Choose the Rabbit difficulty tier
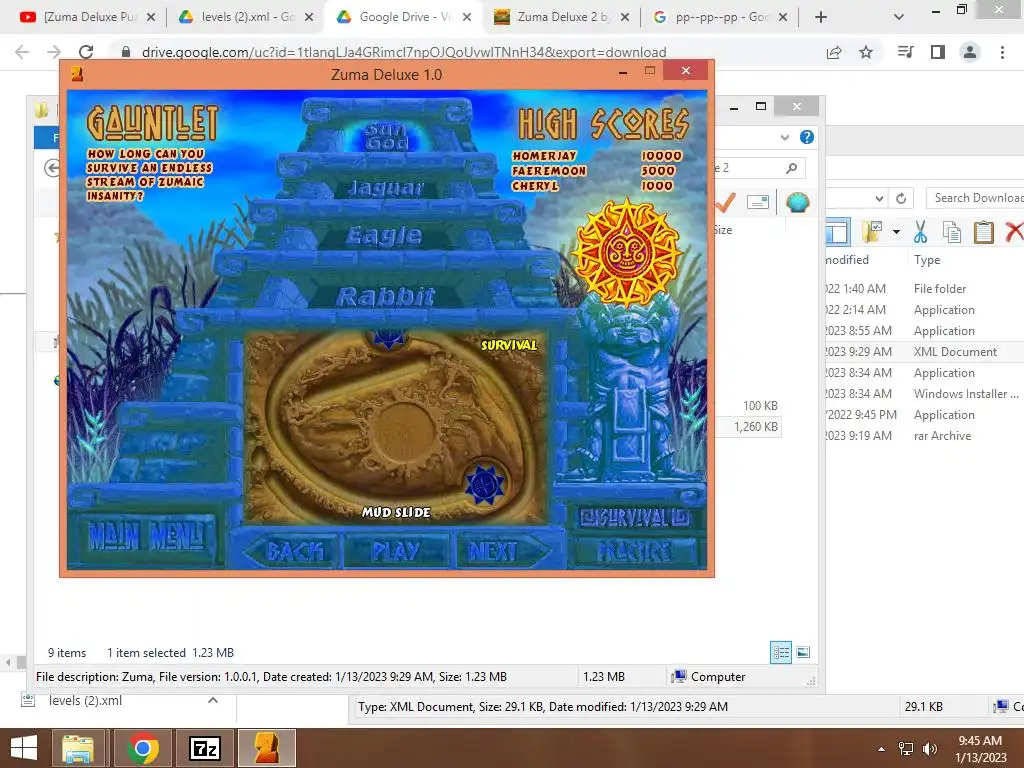This screenshot has width=1024, height=768. pyautogui.click(x=385, y=297)
